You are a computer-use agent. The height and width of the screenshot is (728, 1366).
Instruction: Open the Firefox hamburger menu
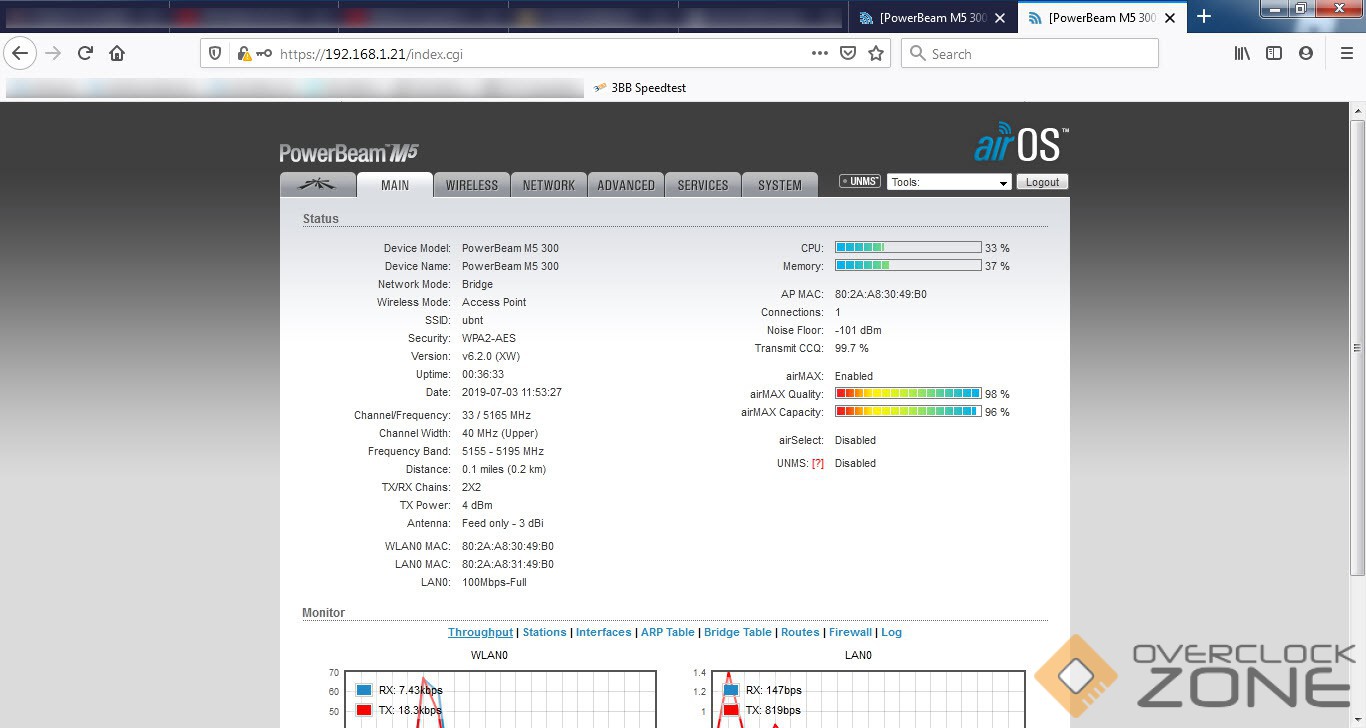(1346, 54)
